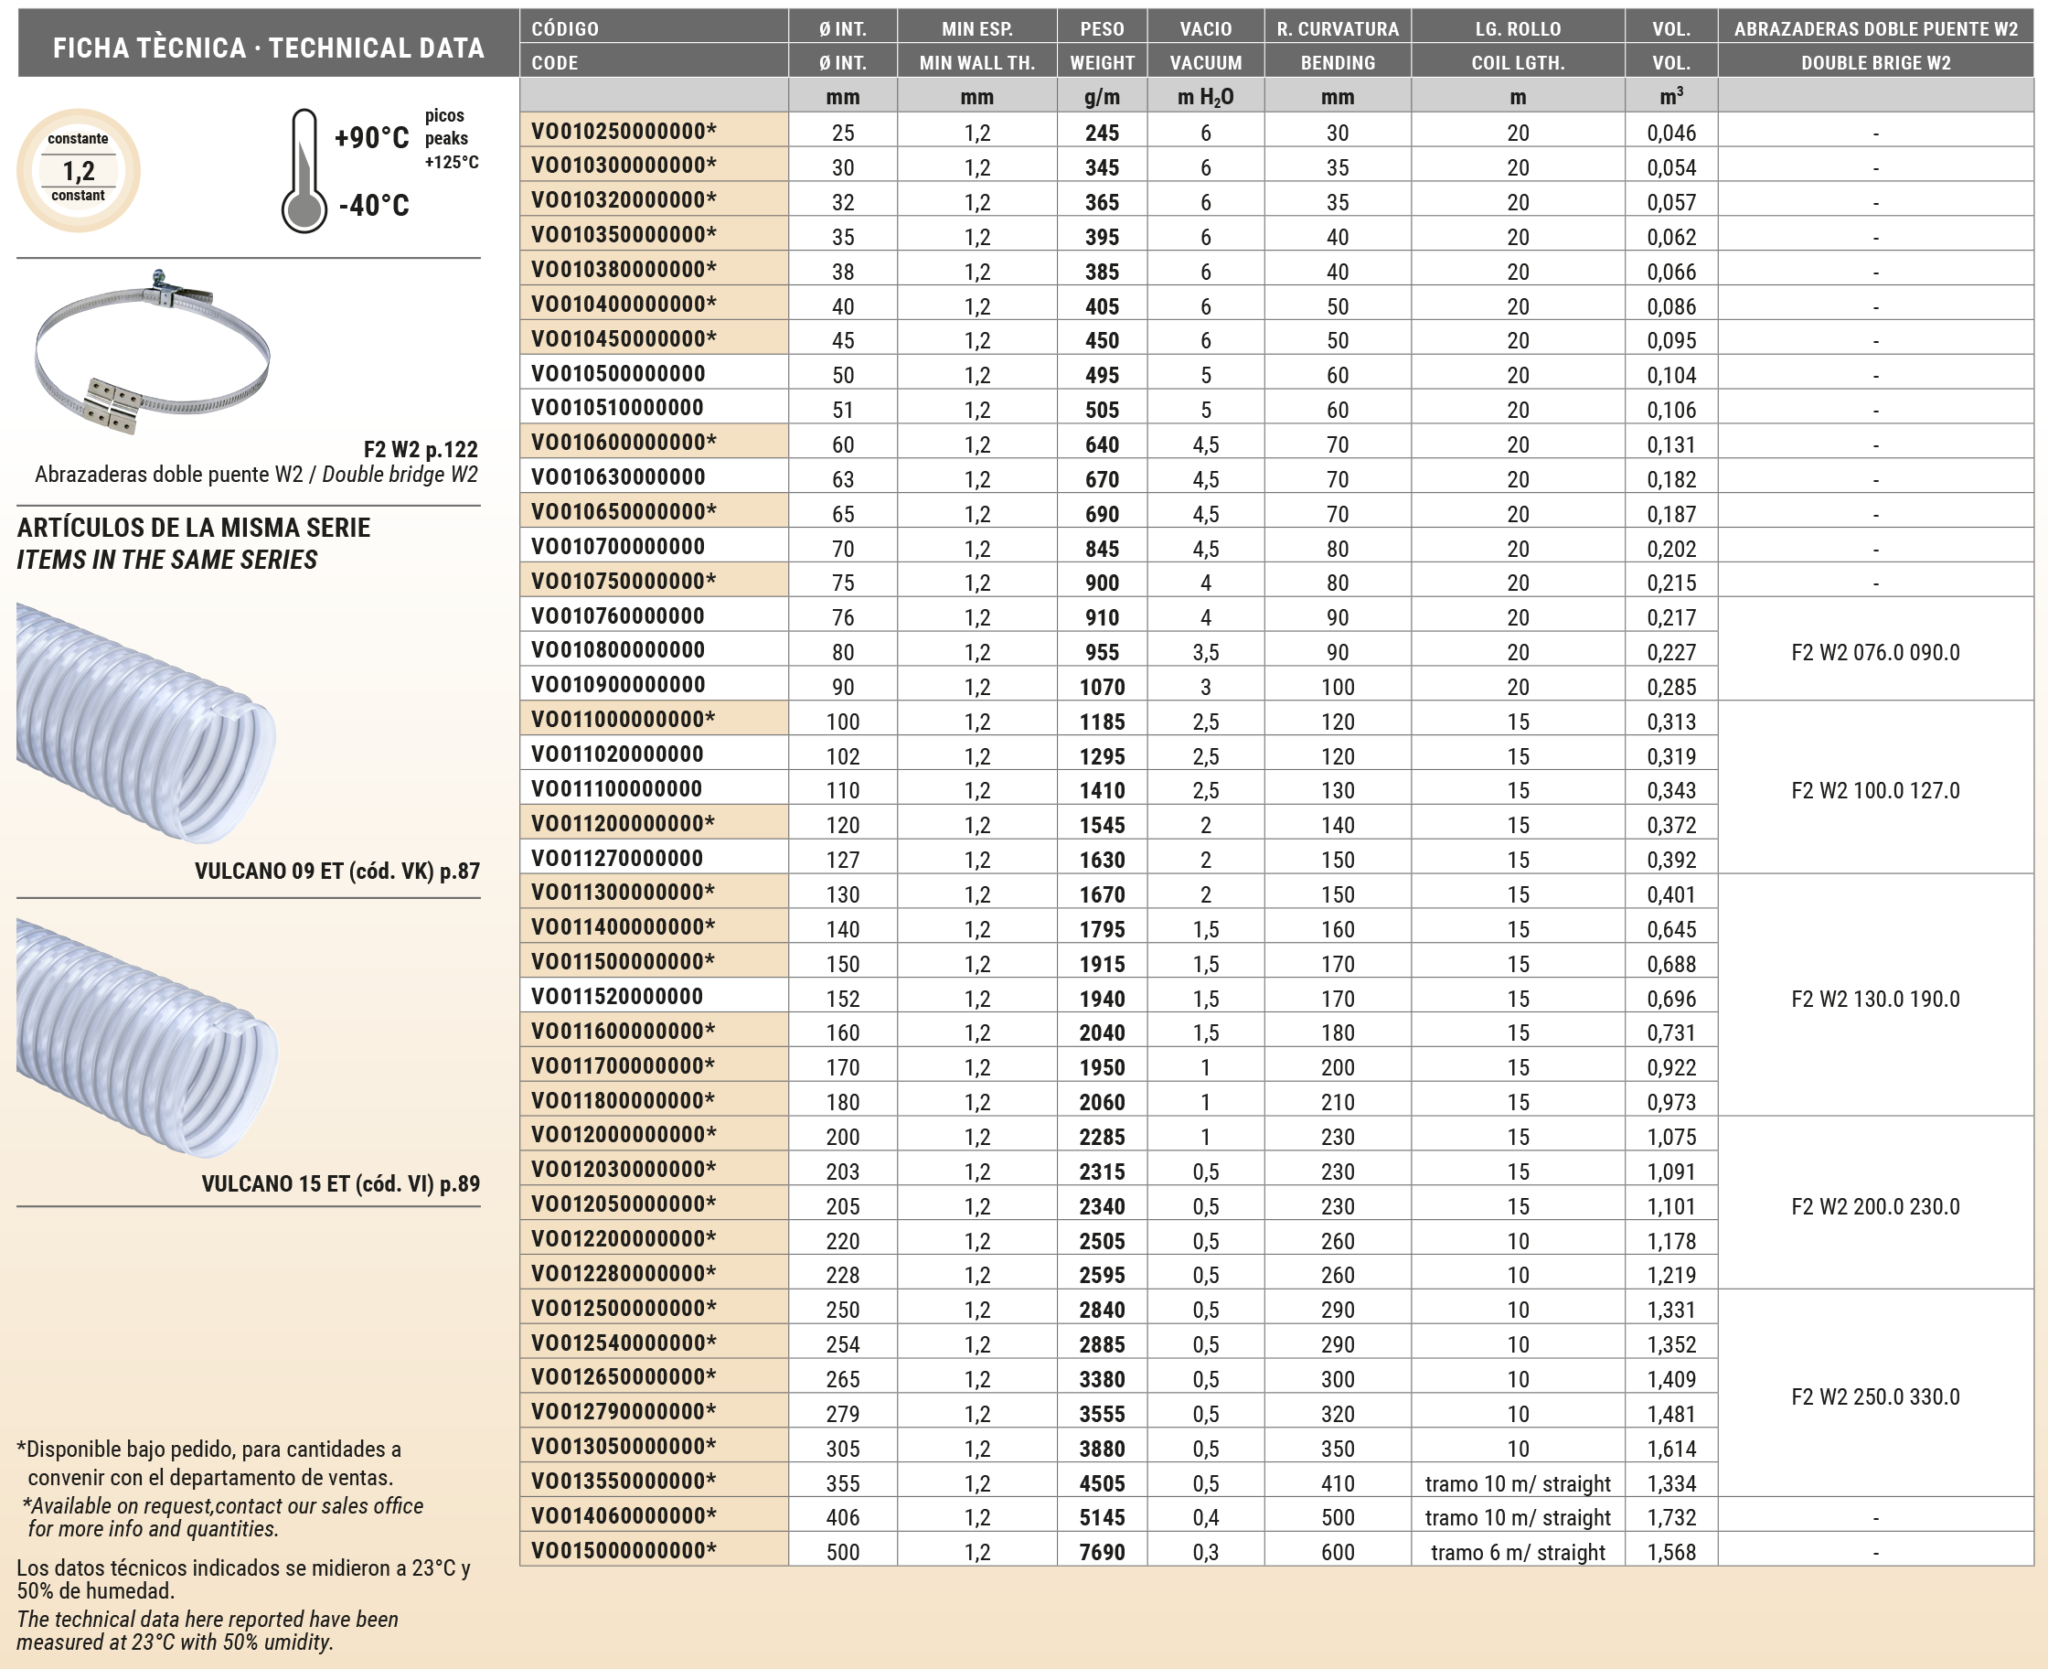Click the Vulcano 09 ET hose image
2048x1669 pixels.
click(146, 723)
